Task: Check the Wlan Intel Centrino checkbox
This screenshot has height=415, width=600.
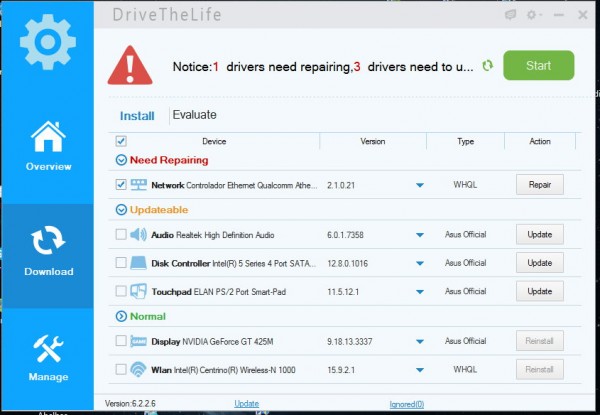Action: point(121,369)
